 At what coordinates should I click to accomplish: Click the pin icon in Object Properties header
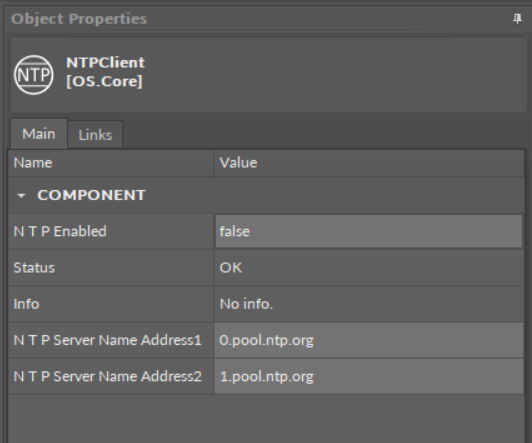pos(517,19)
